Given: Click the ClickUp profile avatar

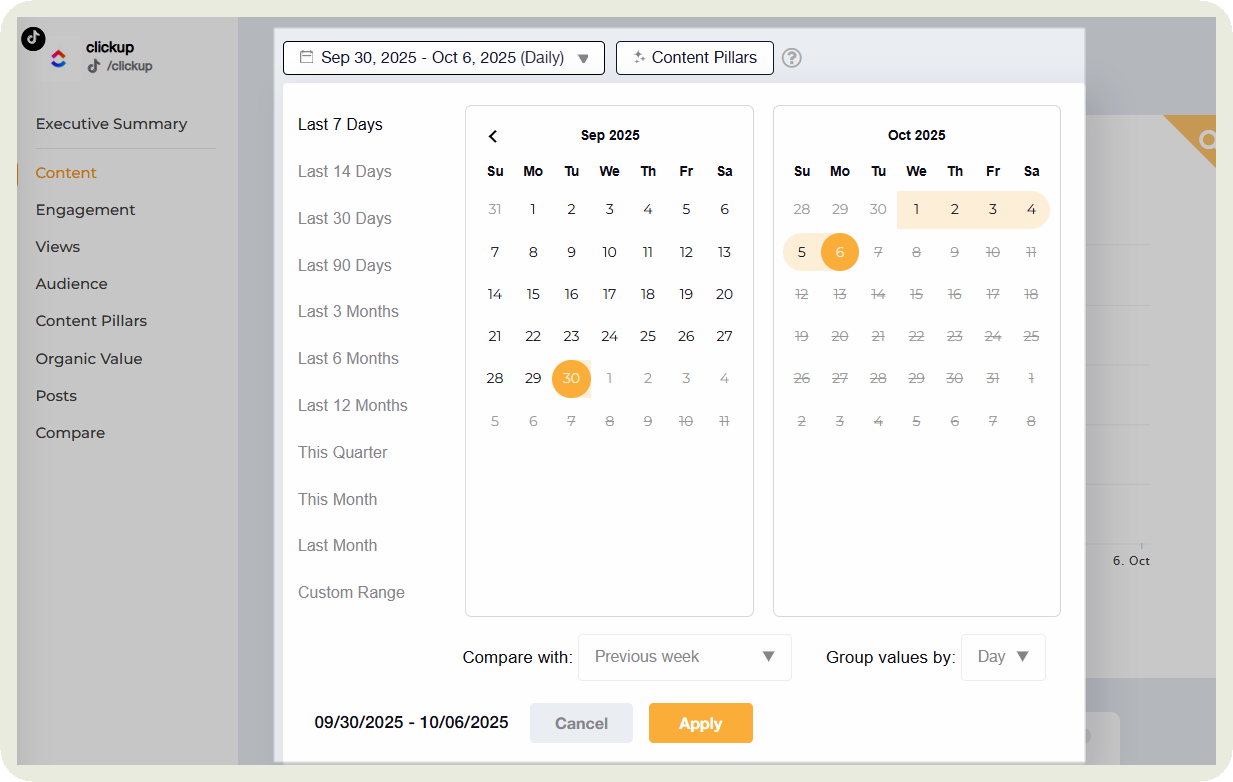Looking at the screenshot, I should (x=59, y=59).
